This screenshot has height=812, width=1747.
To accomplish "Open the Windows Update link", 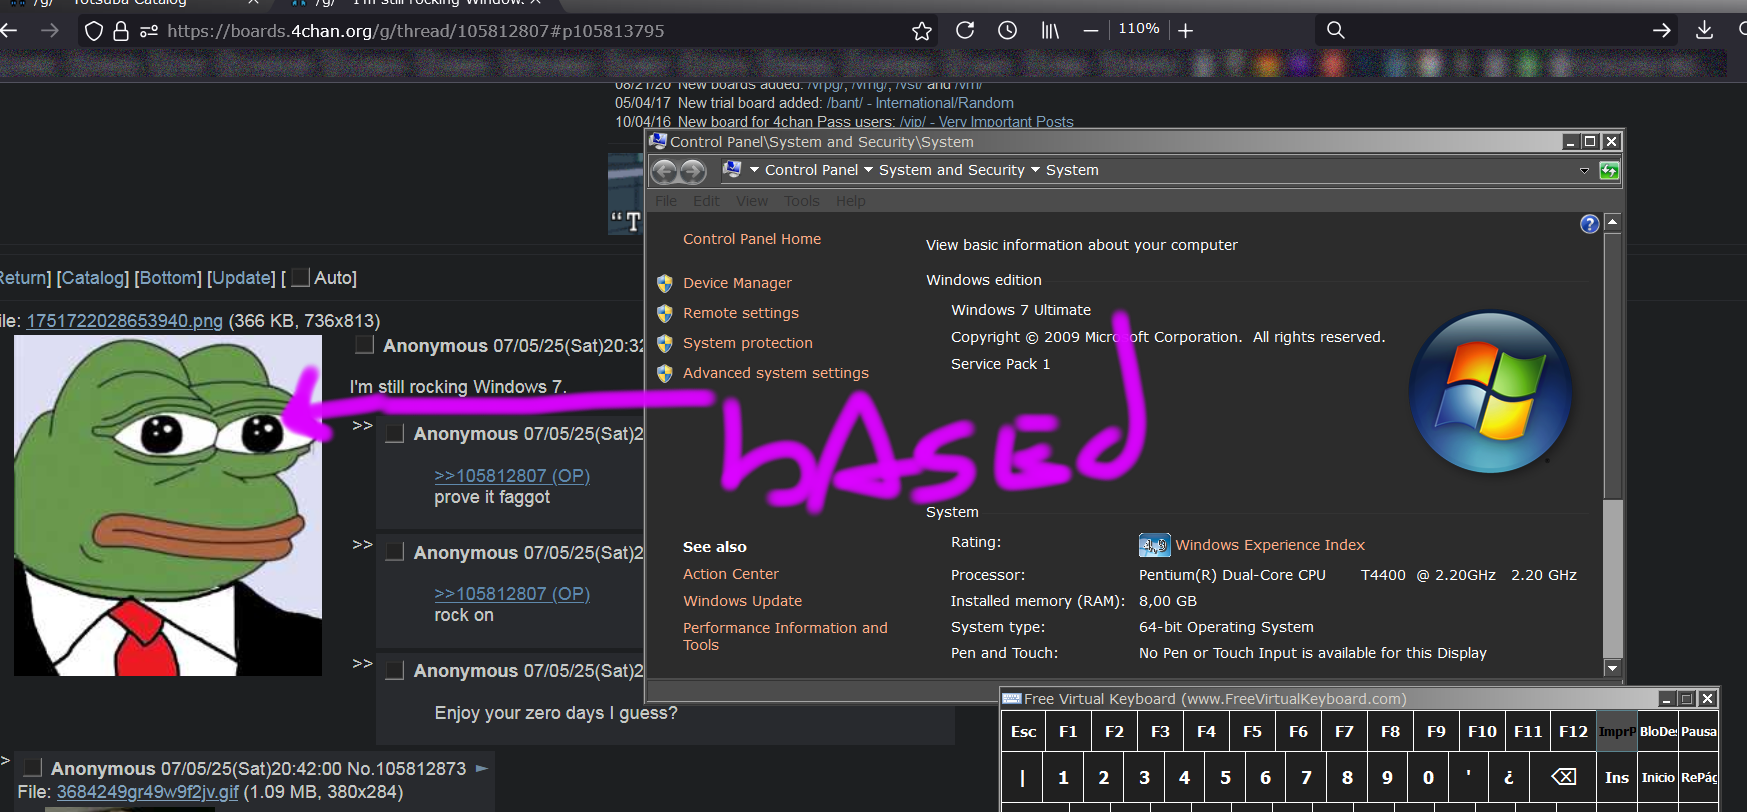I will pos(743,601).
